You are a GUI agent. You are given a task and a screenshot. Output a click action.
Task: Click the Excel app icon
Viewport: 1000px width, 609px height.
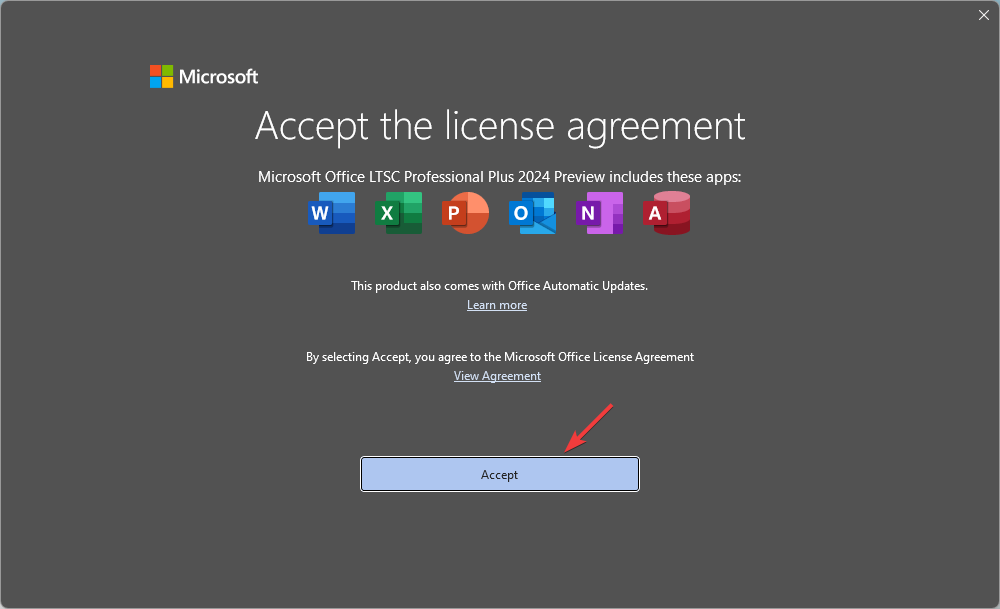[x=399, y=213]
